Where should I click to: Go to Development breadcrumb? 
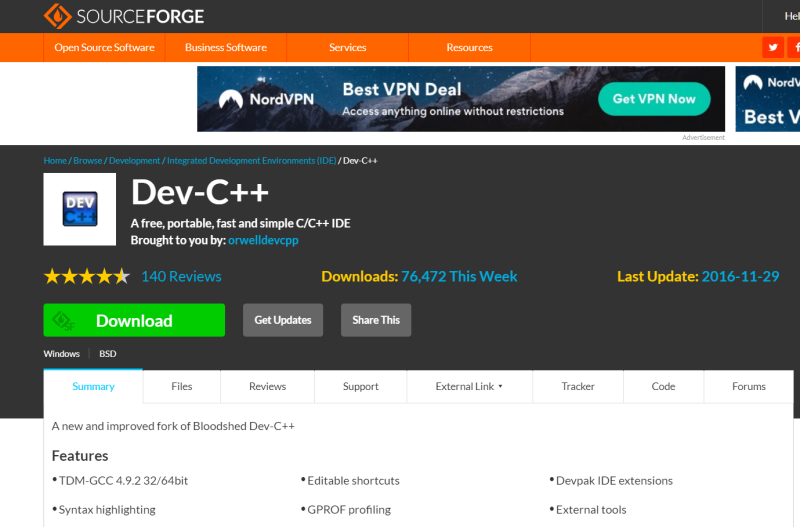pyautogui.click(x=135, y=161)
